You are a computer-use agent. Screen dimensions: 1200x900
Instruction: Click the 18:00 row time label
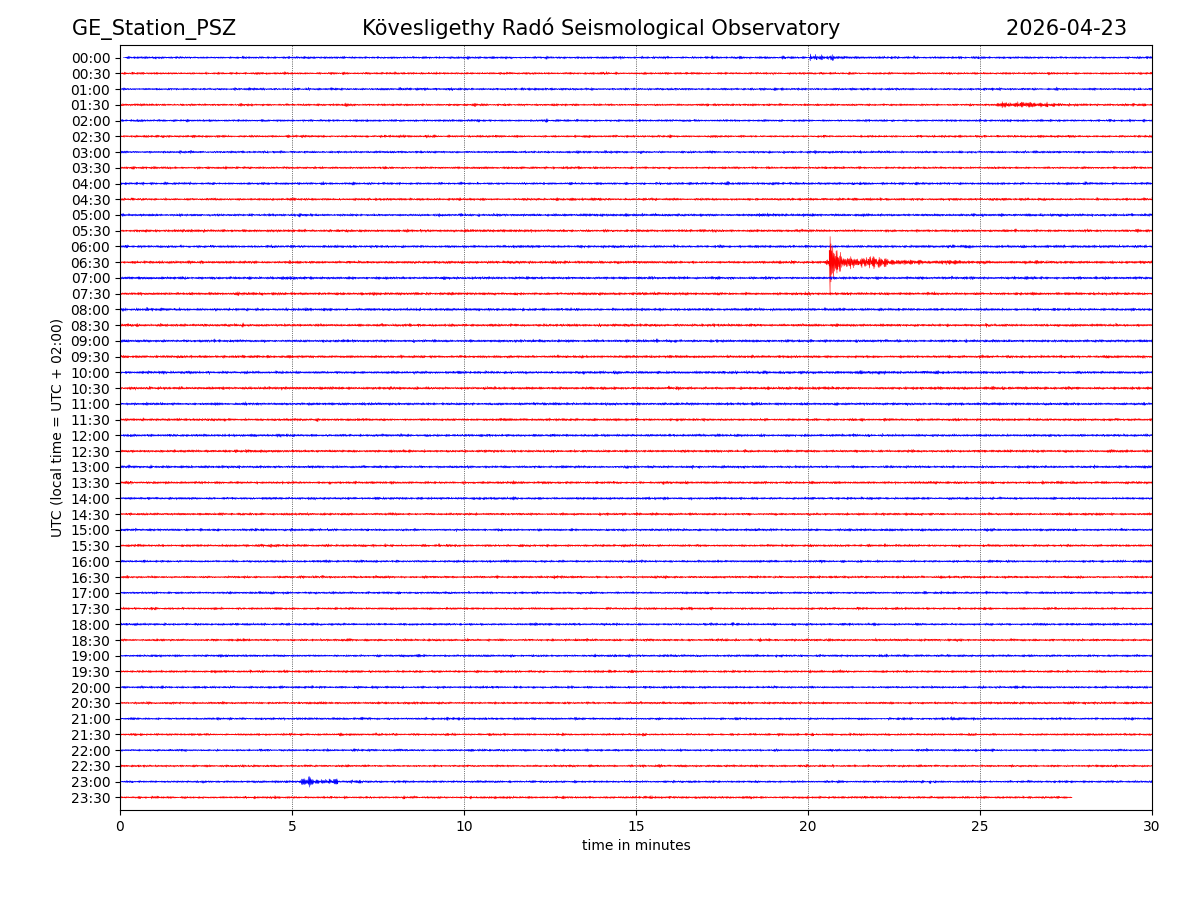91,625
